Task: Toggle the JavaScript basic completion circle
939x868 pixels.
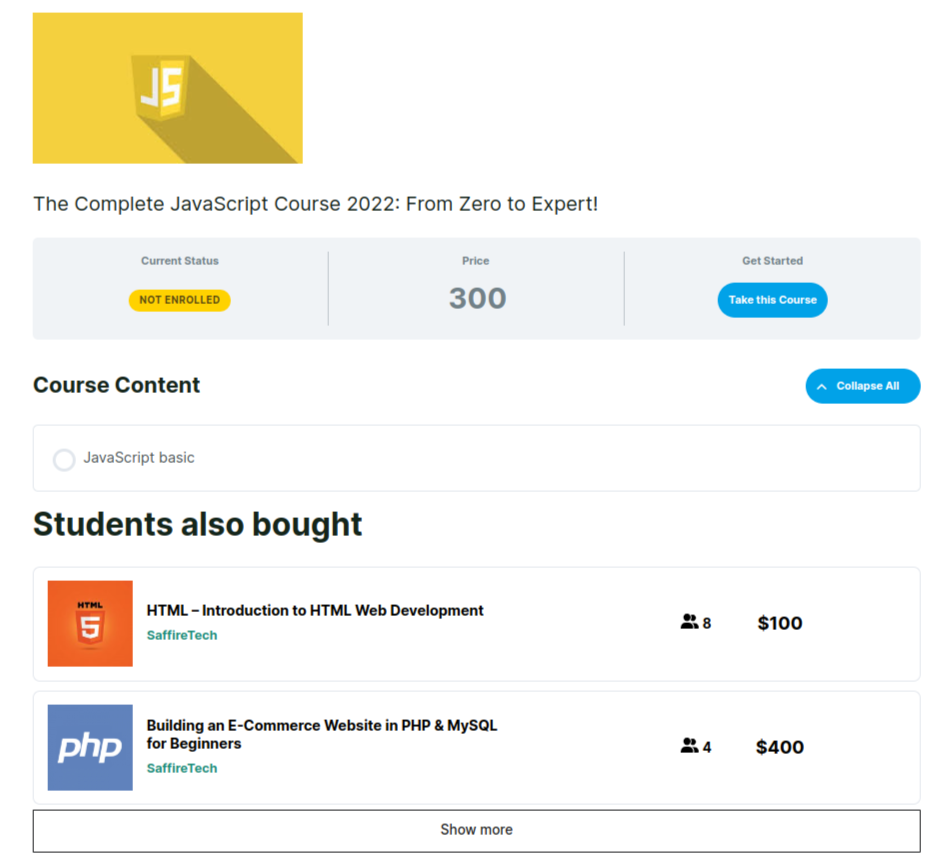Action: [64, 459]
